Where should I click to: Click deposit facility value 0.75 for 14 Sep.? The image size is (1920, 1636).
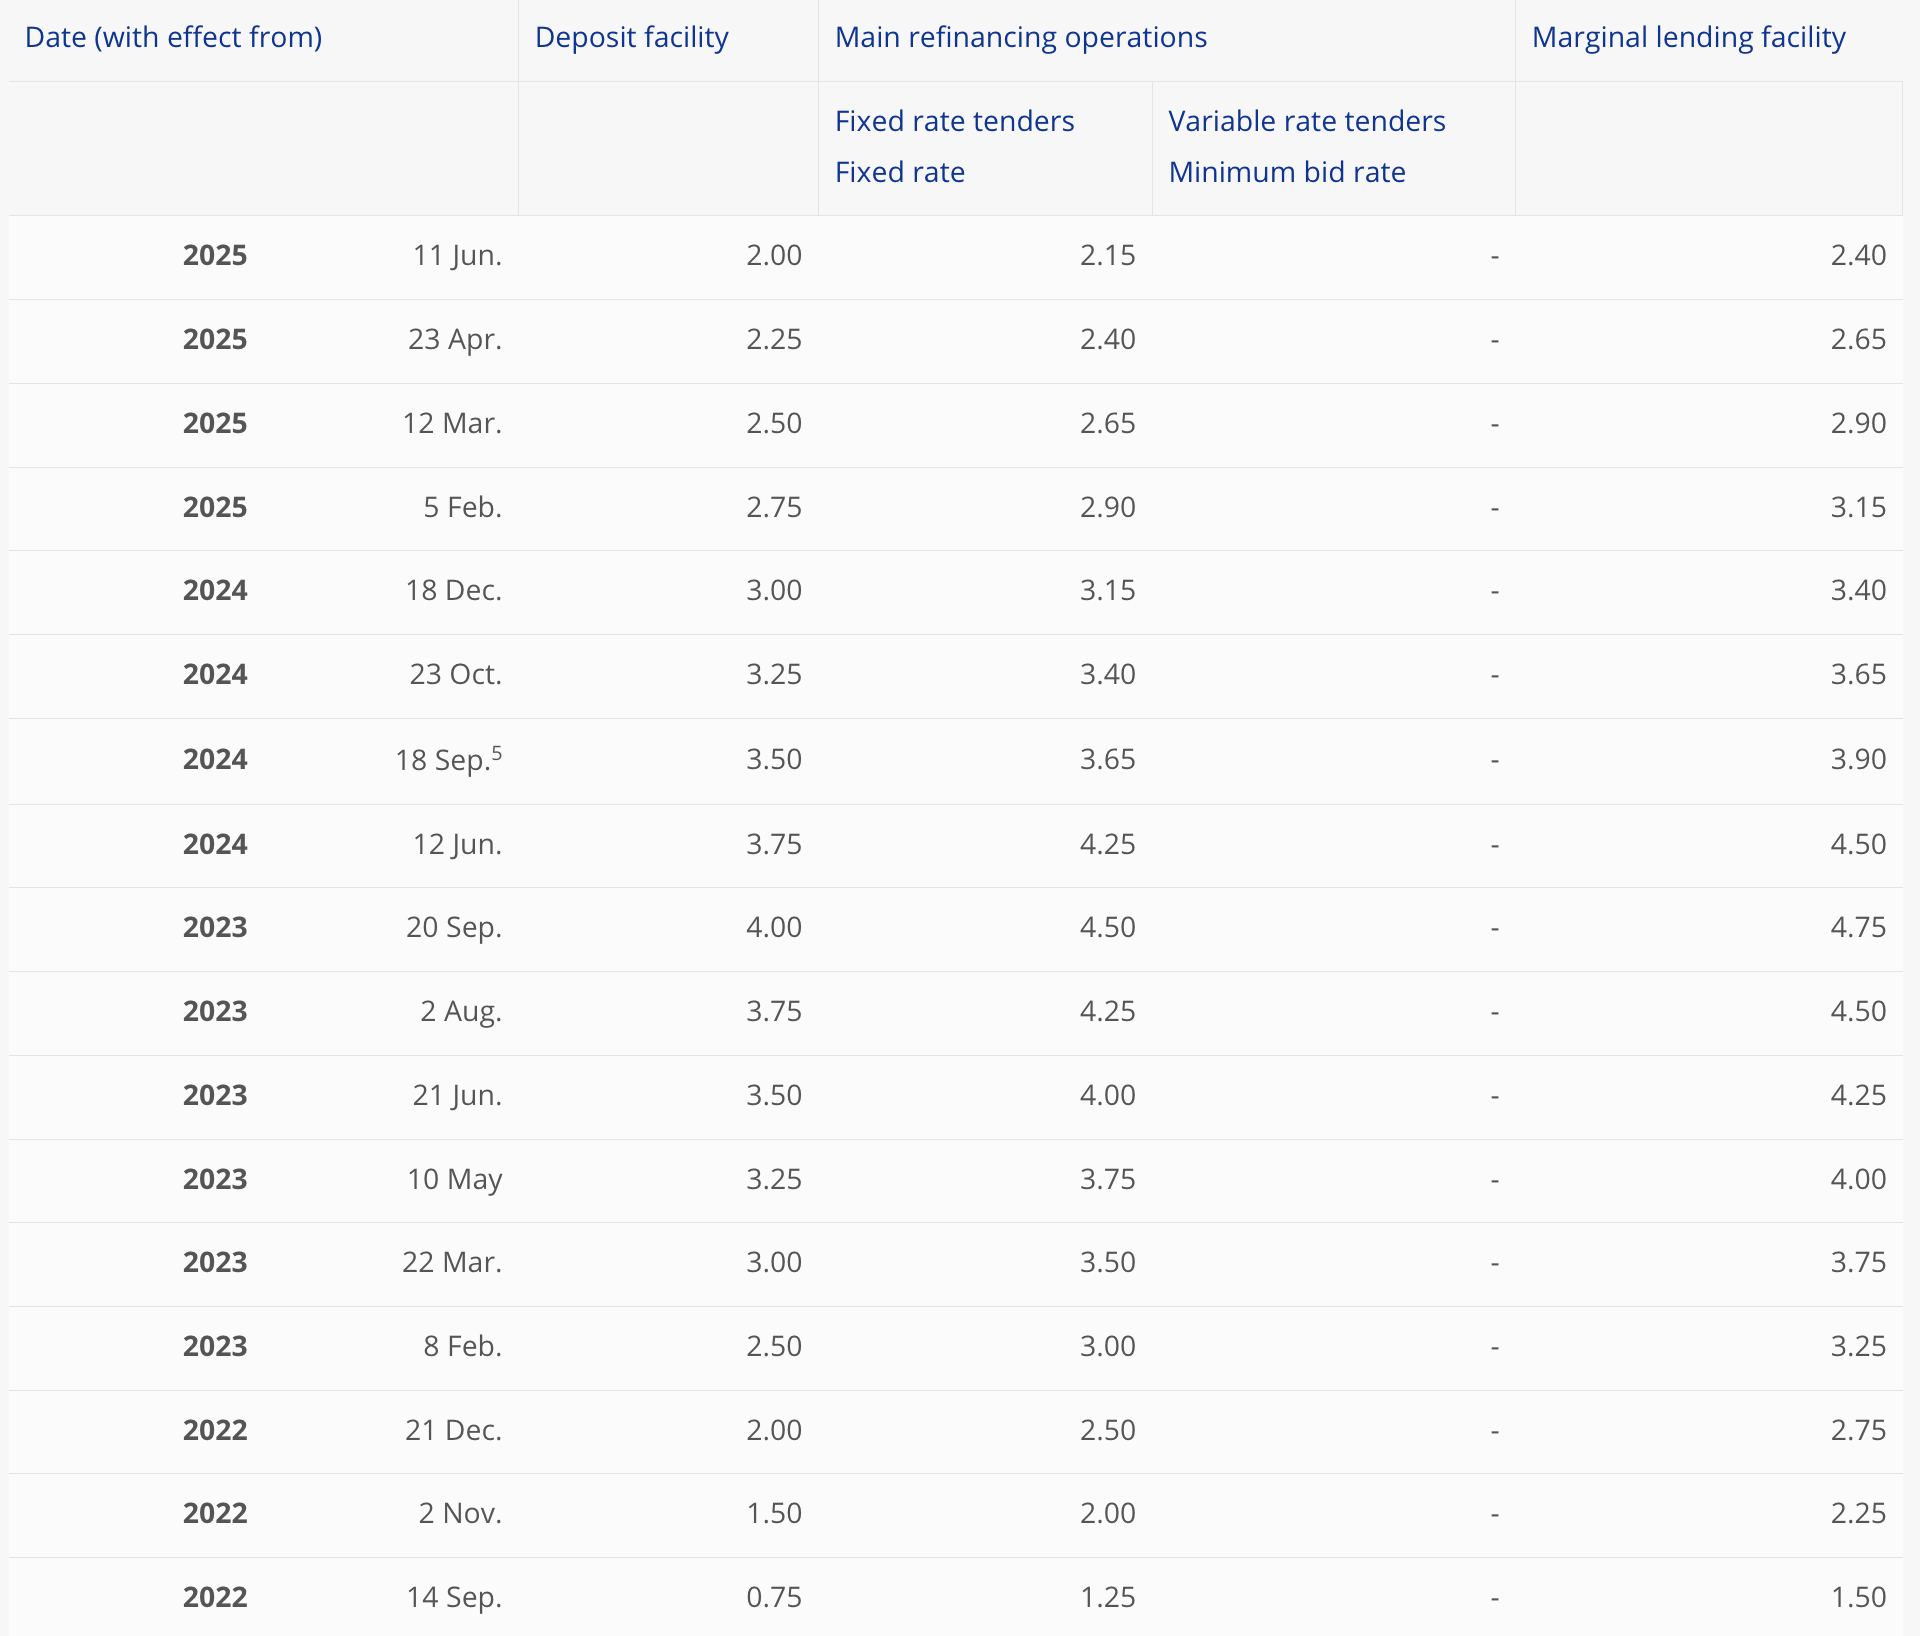[773, 1598]
